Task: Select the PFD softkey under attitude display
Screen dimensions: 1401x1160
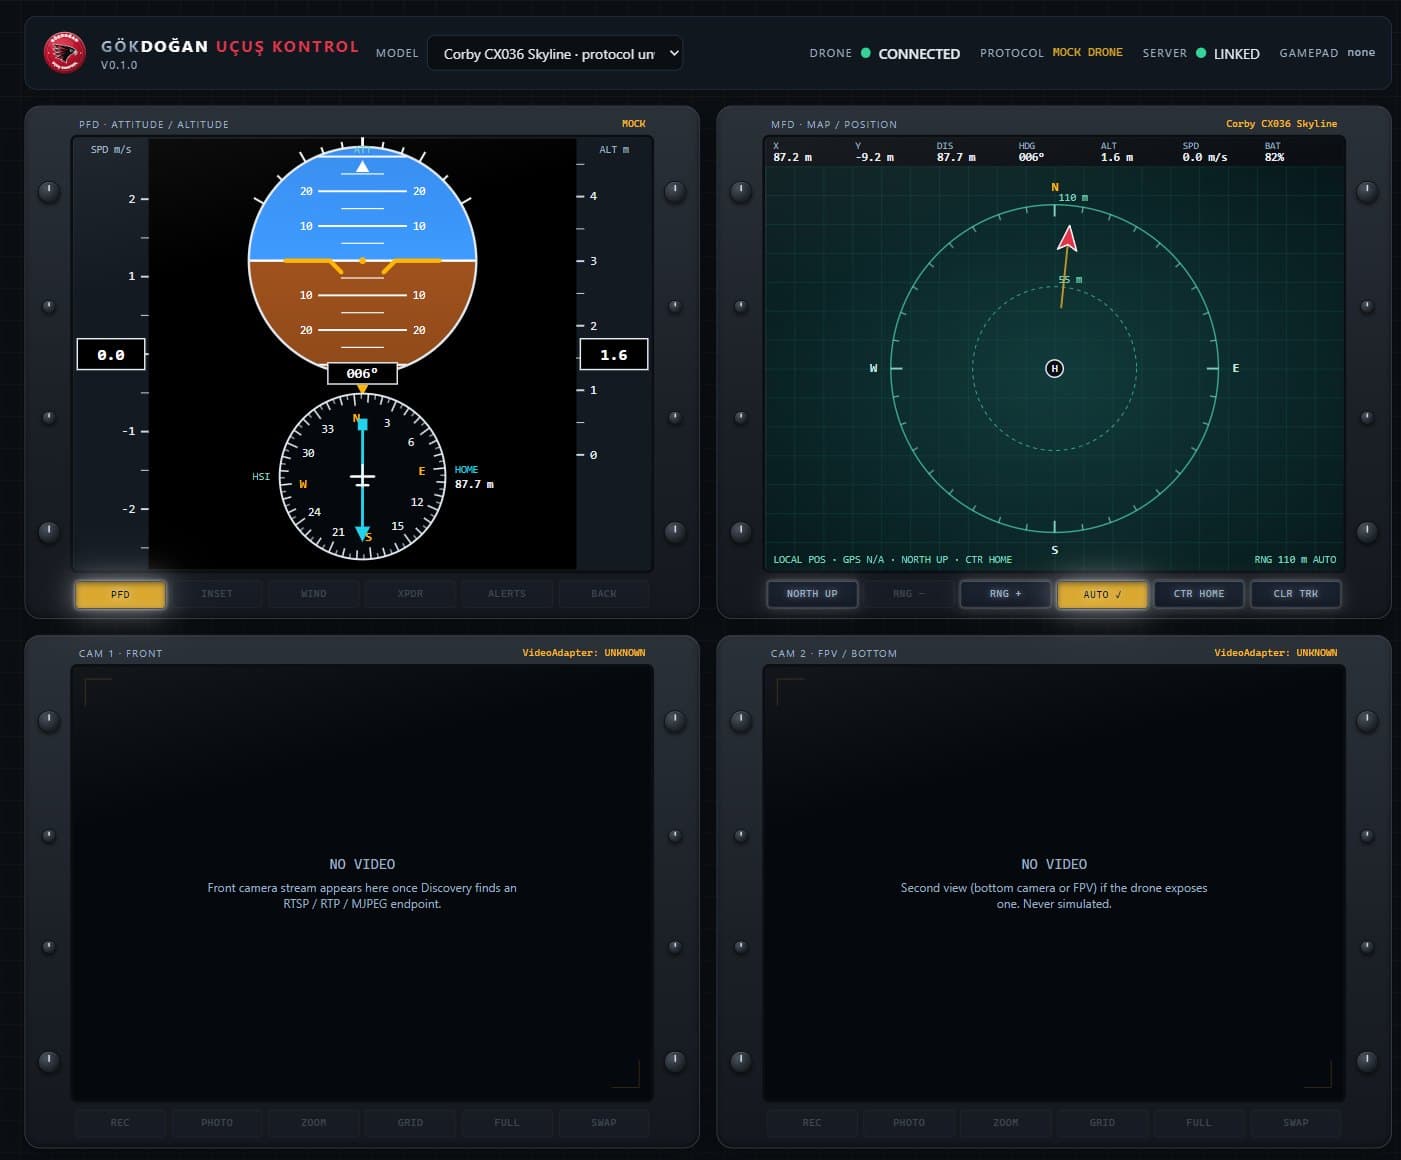Action: click(x=120, y=594)
